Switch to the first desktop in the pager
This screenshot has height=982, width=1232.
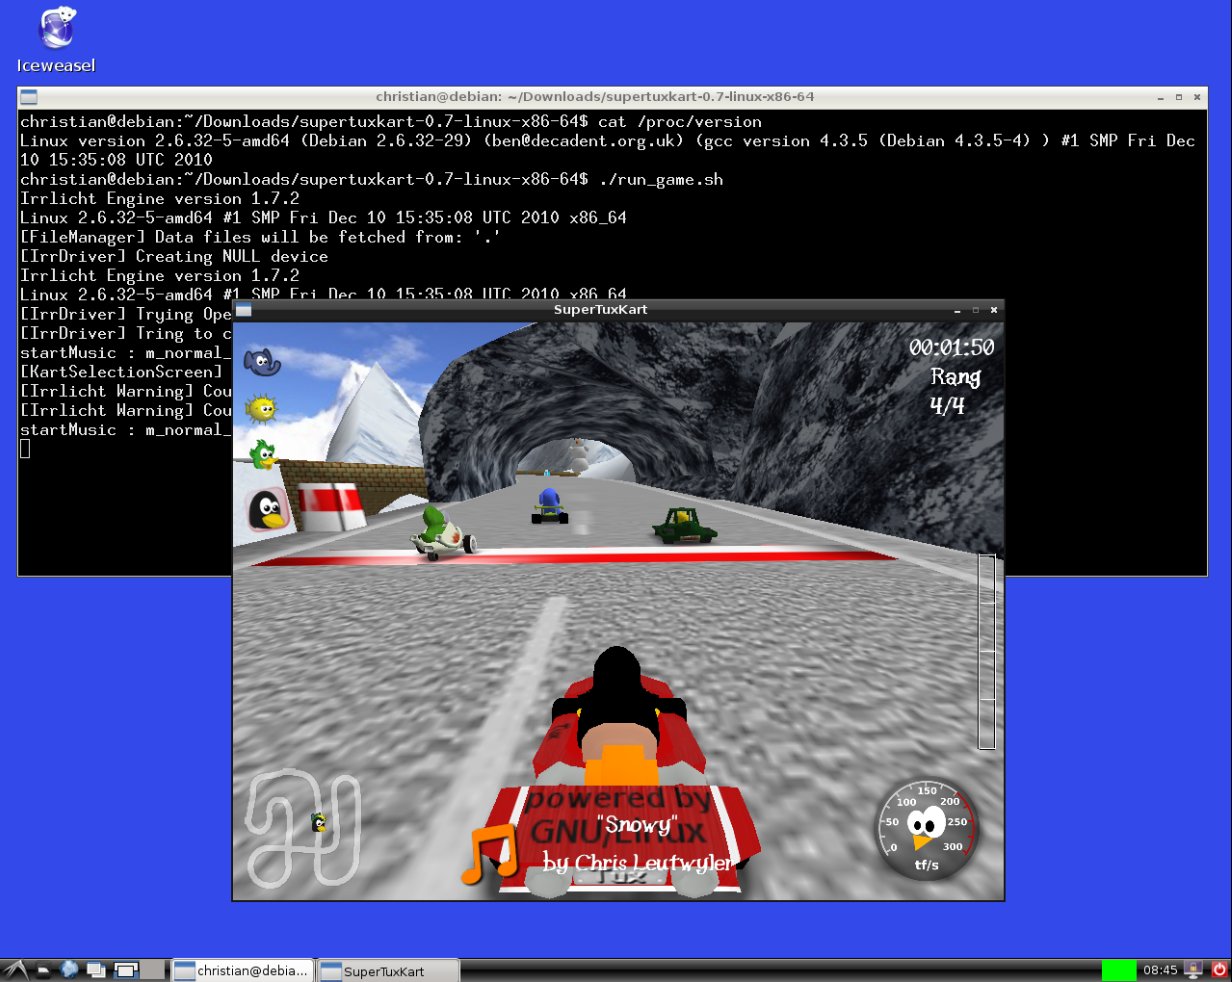[x=126, y=969]
